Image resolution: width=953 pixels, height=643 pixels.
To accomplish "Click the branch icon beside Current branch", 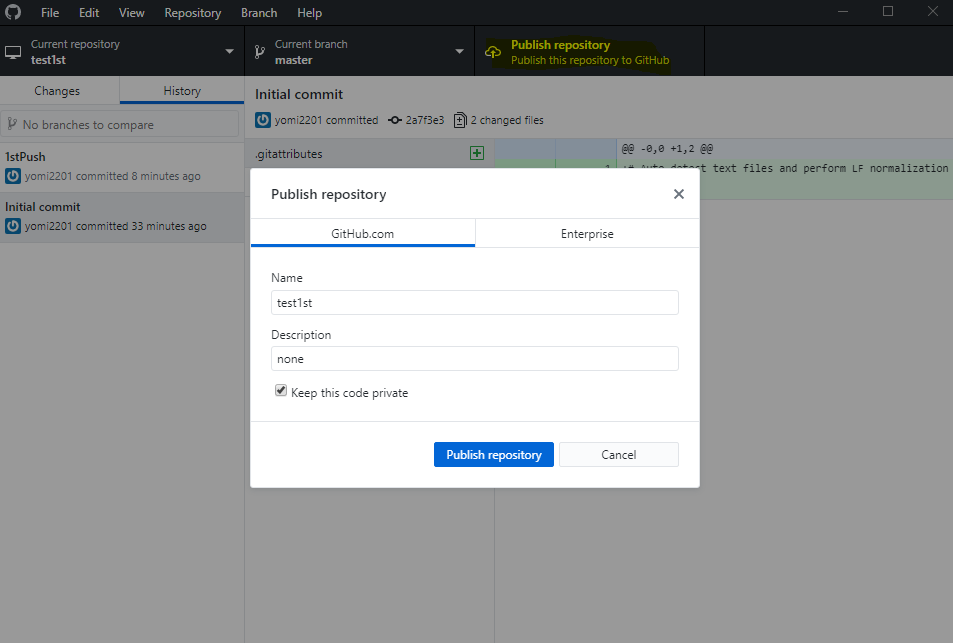I will [x=260, y=52].
